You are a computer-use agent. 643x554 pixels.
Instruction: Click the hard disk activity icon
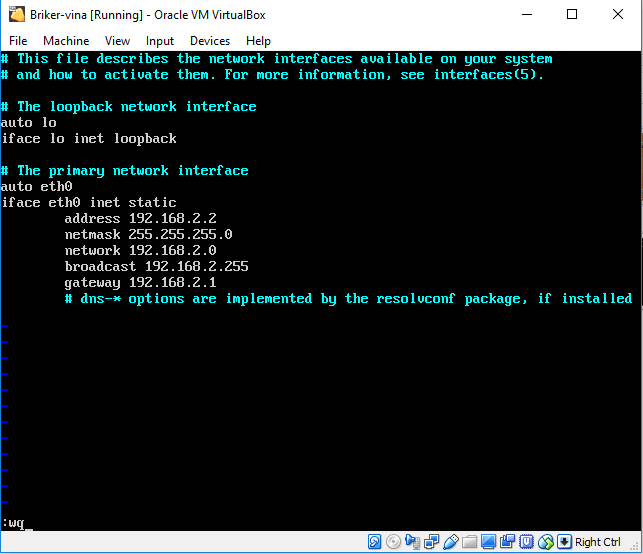375,542
